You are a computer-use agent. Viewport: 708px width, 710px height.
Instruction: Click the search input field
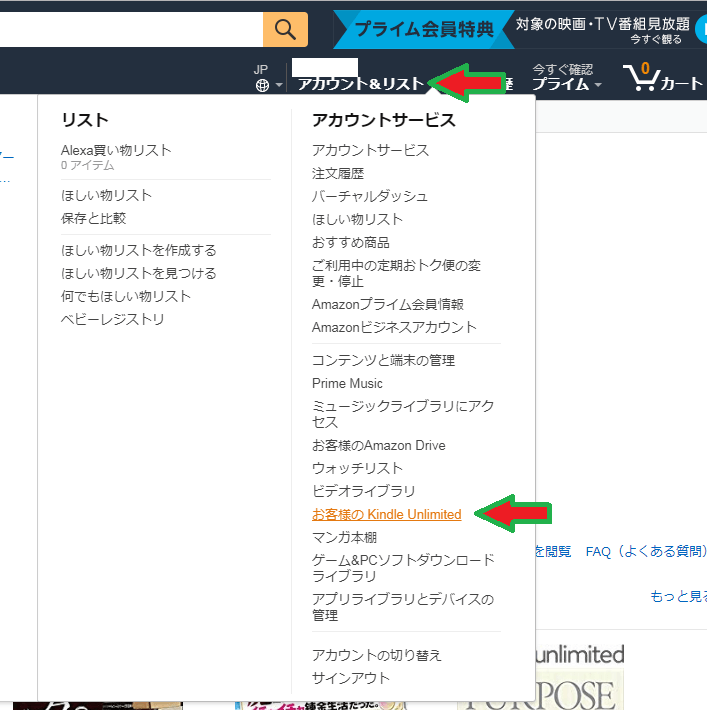click(x=131, y=29)
